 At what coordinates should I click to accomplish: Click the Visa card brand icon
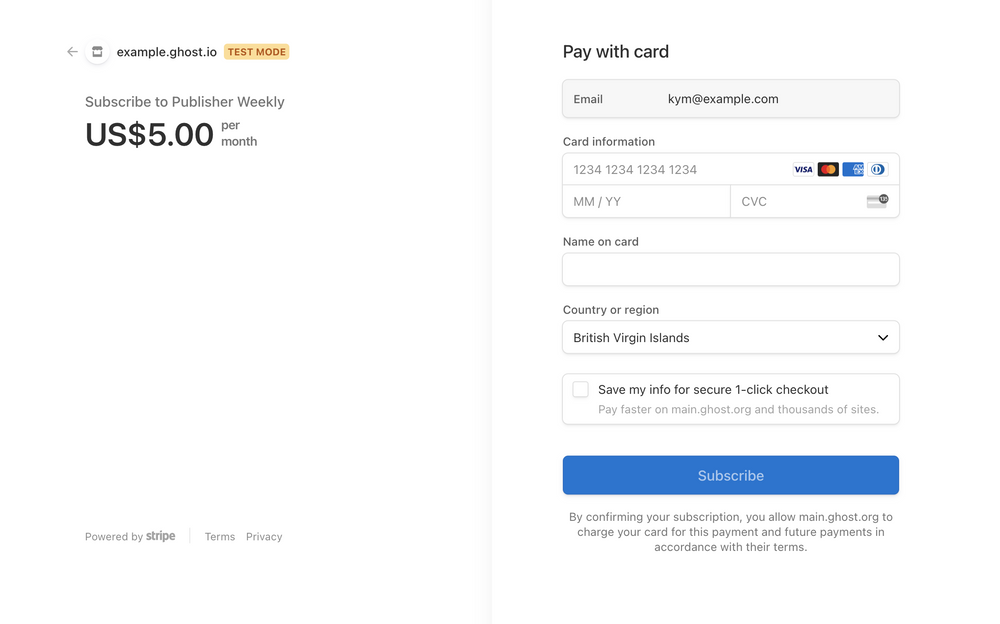click(803, 169)
